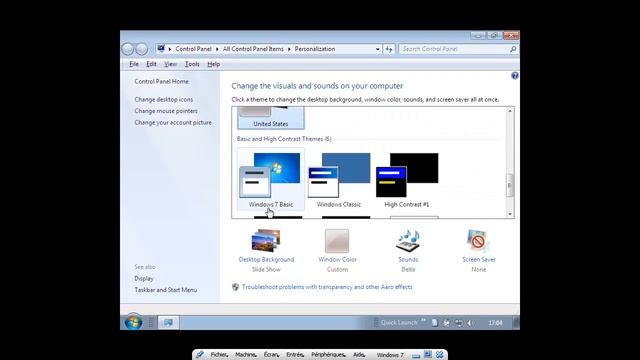Click the All Control Panel Items breadcrumb

click(x=253, y=49)
